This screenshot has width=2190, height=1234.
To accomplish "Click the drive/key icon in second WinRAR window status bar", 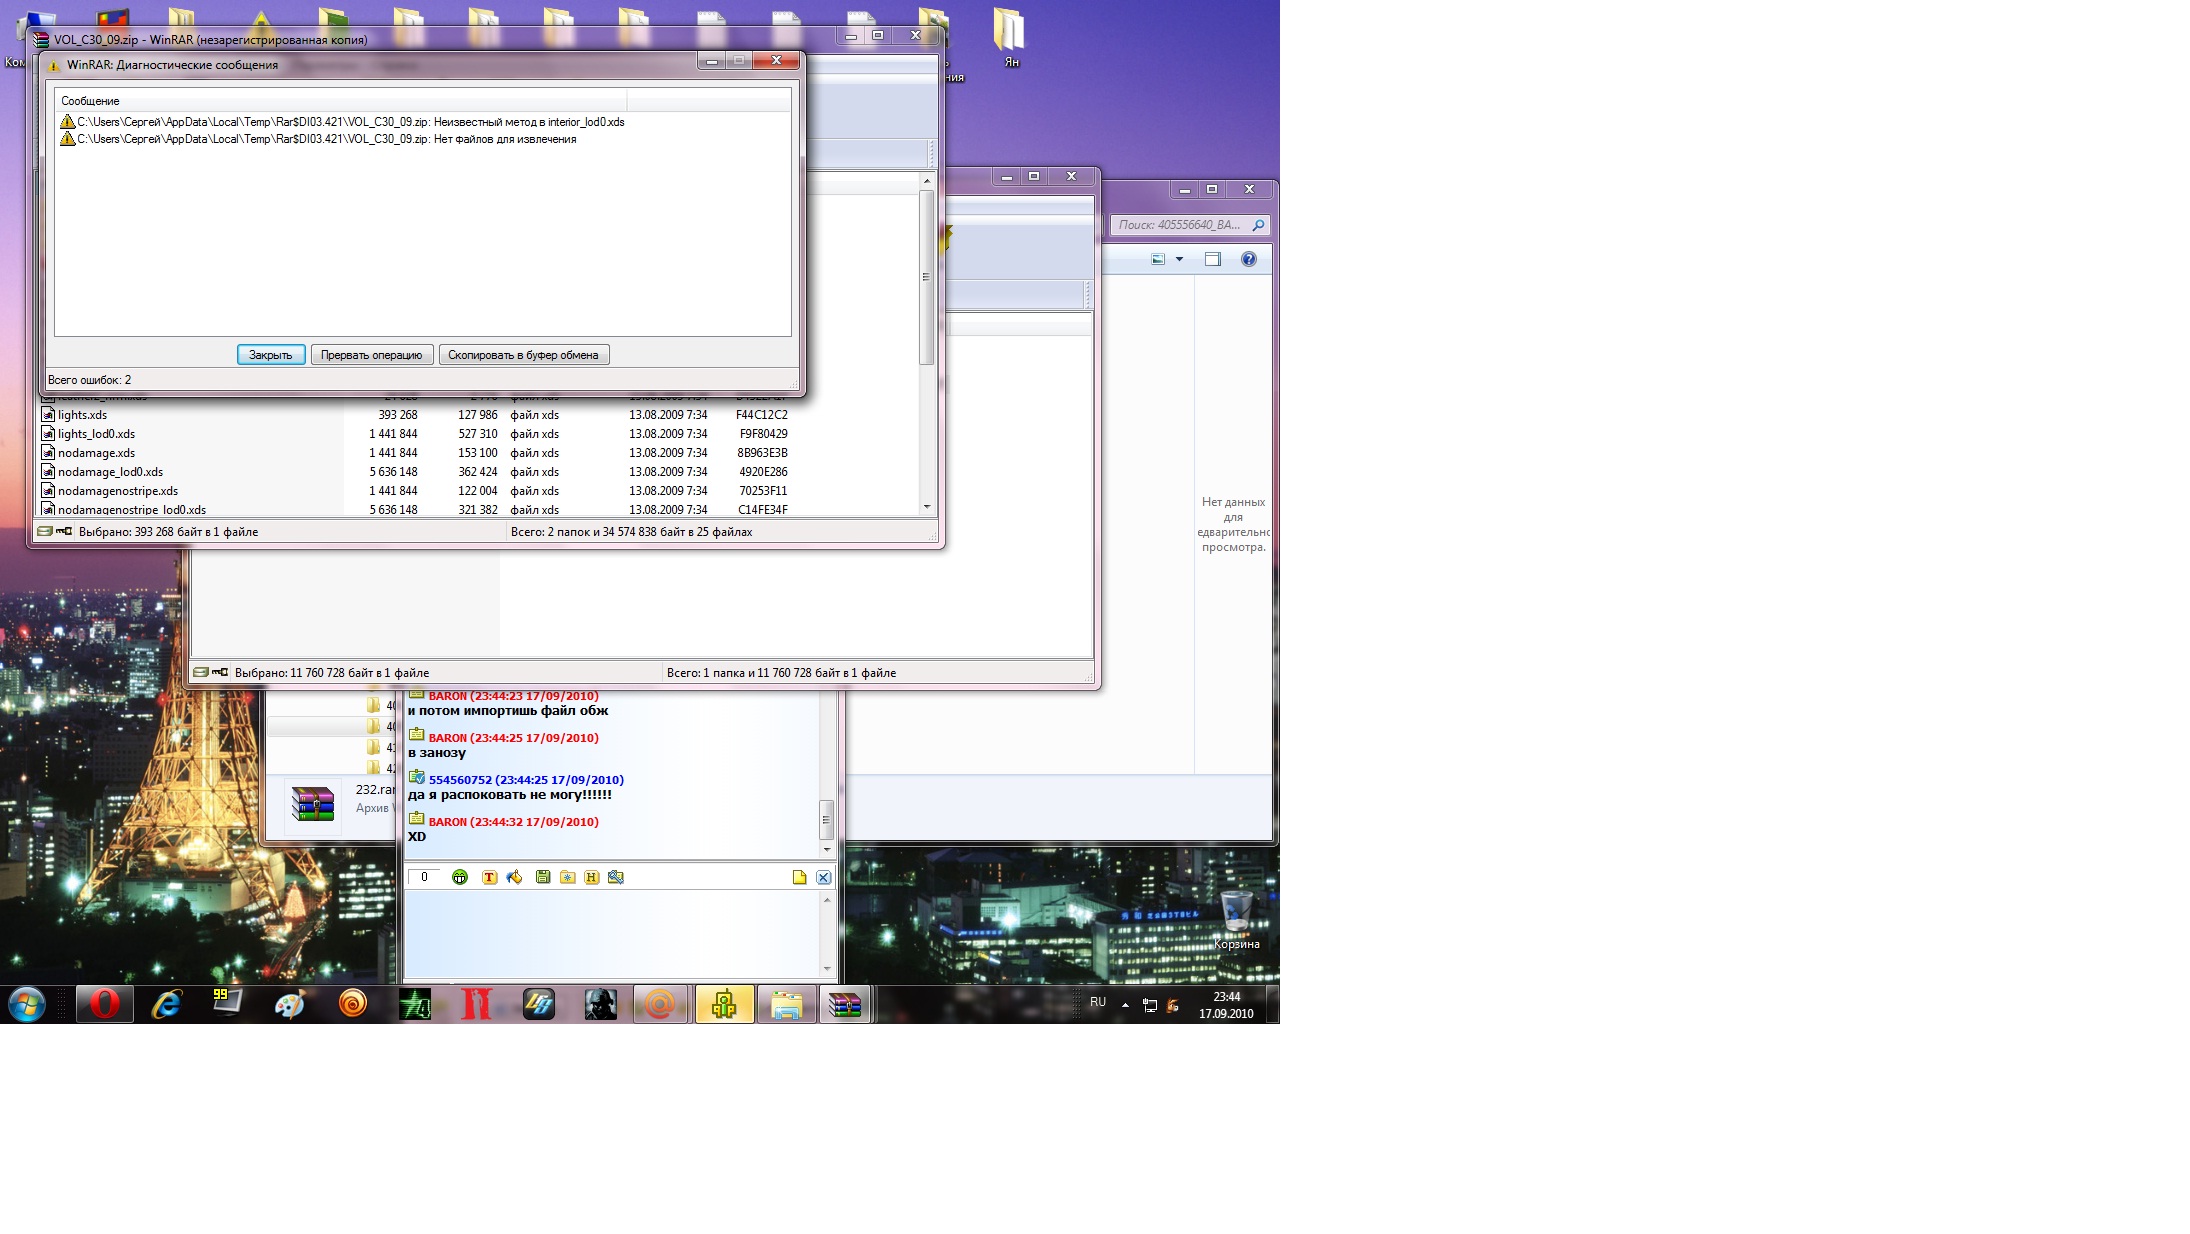I will 211,673.
